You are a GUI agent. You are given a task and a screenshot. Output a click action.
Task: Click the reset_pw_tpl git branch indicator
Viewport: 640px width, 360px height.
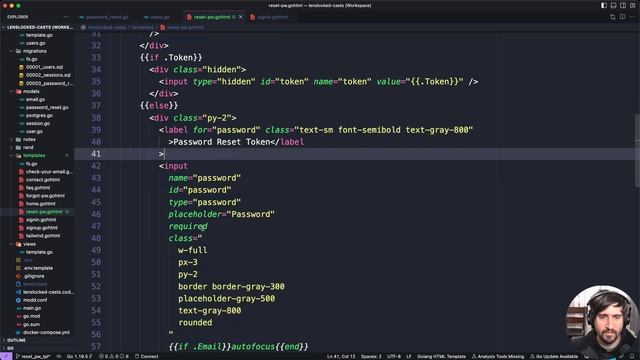click(33, 356)
